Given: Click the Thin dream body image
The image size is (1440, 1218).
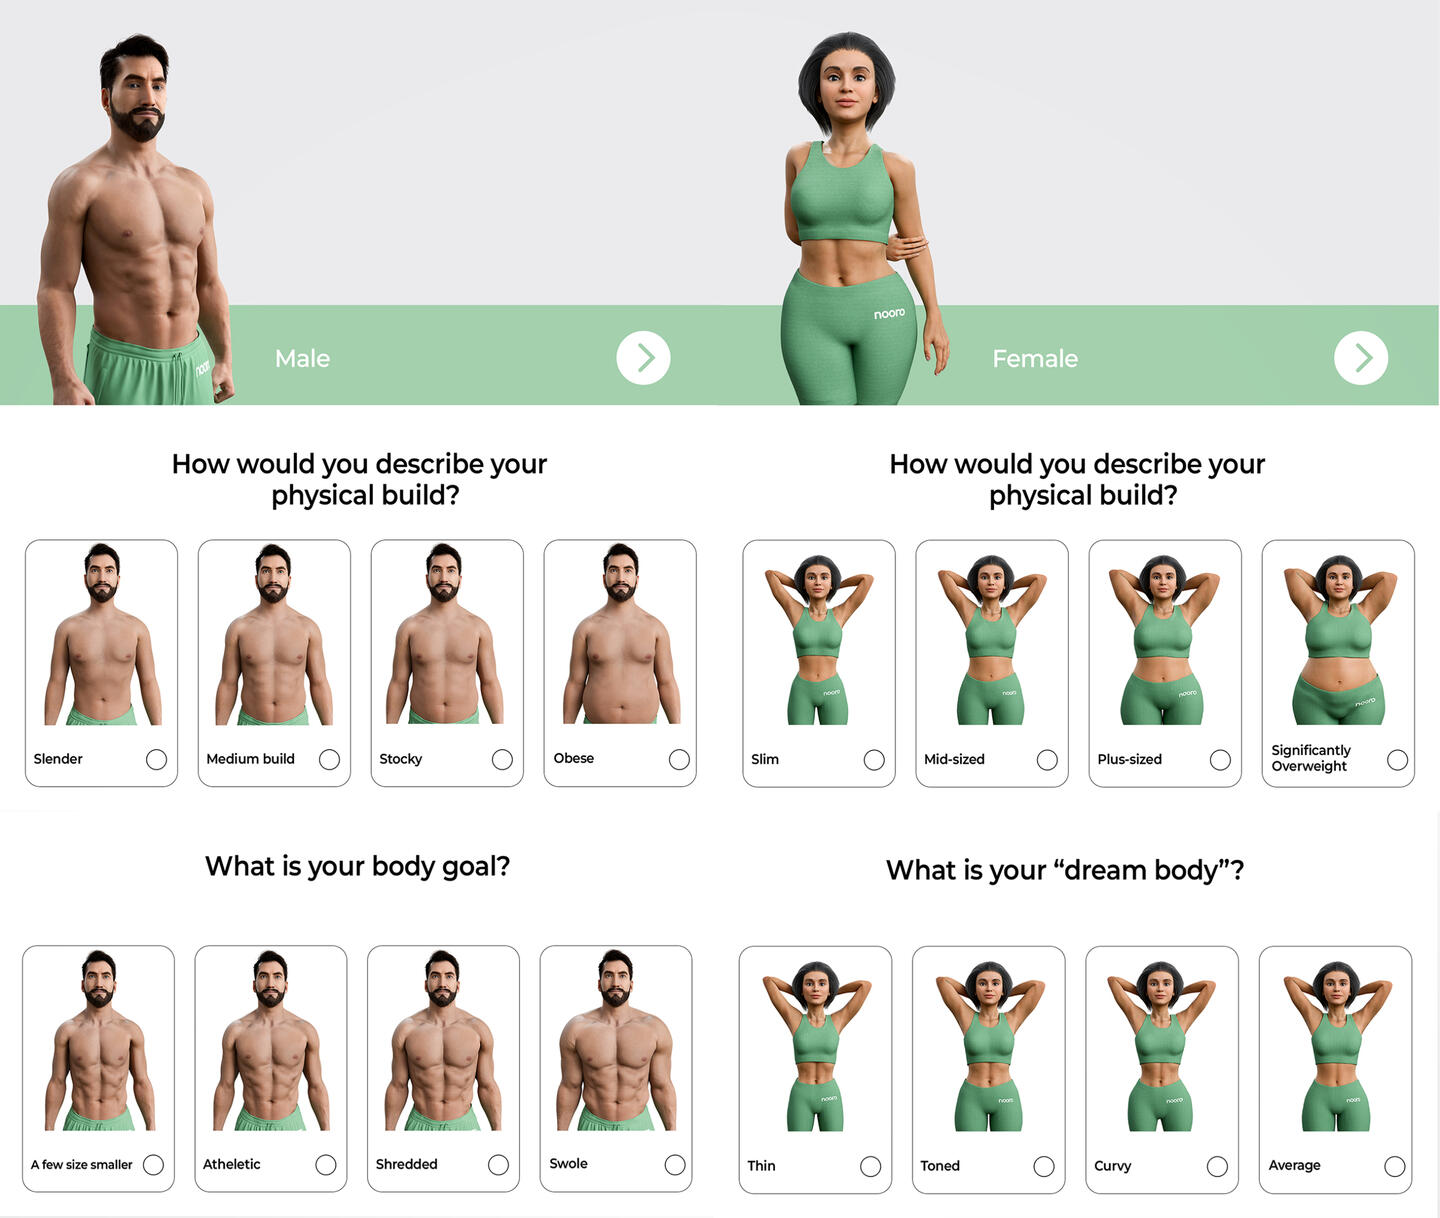Looking at the screenshot, I should tap(816, 1046).
